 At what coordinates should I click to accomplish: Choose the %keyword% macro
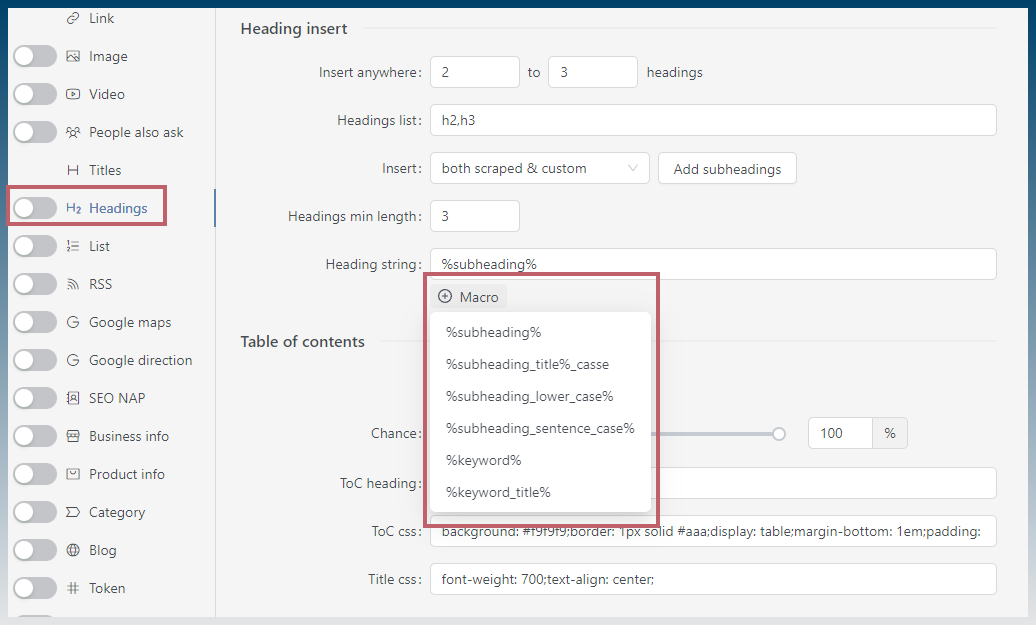[x=540, y=460]
